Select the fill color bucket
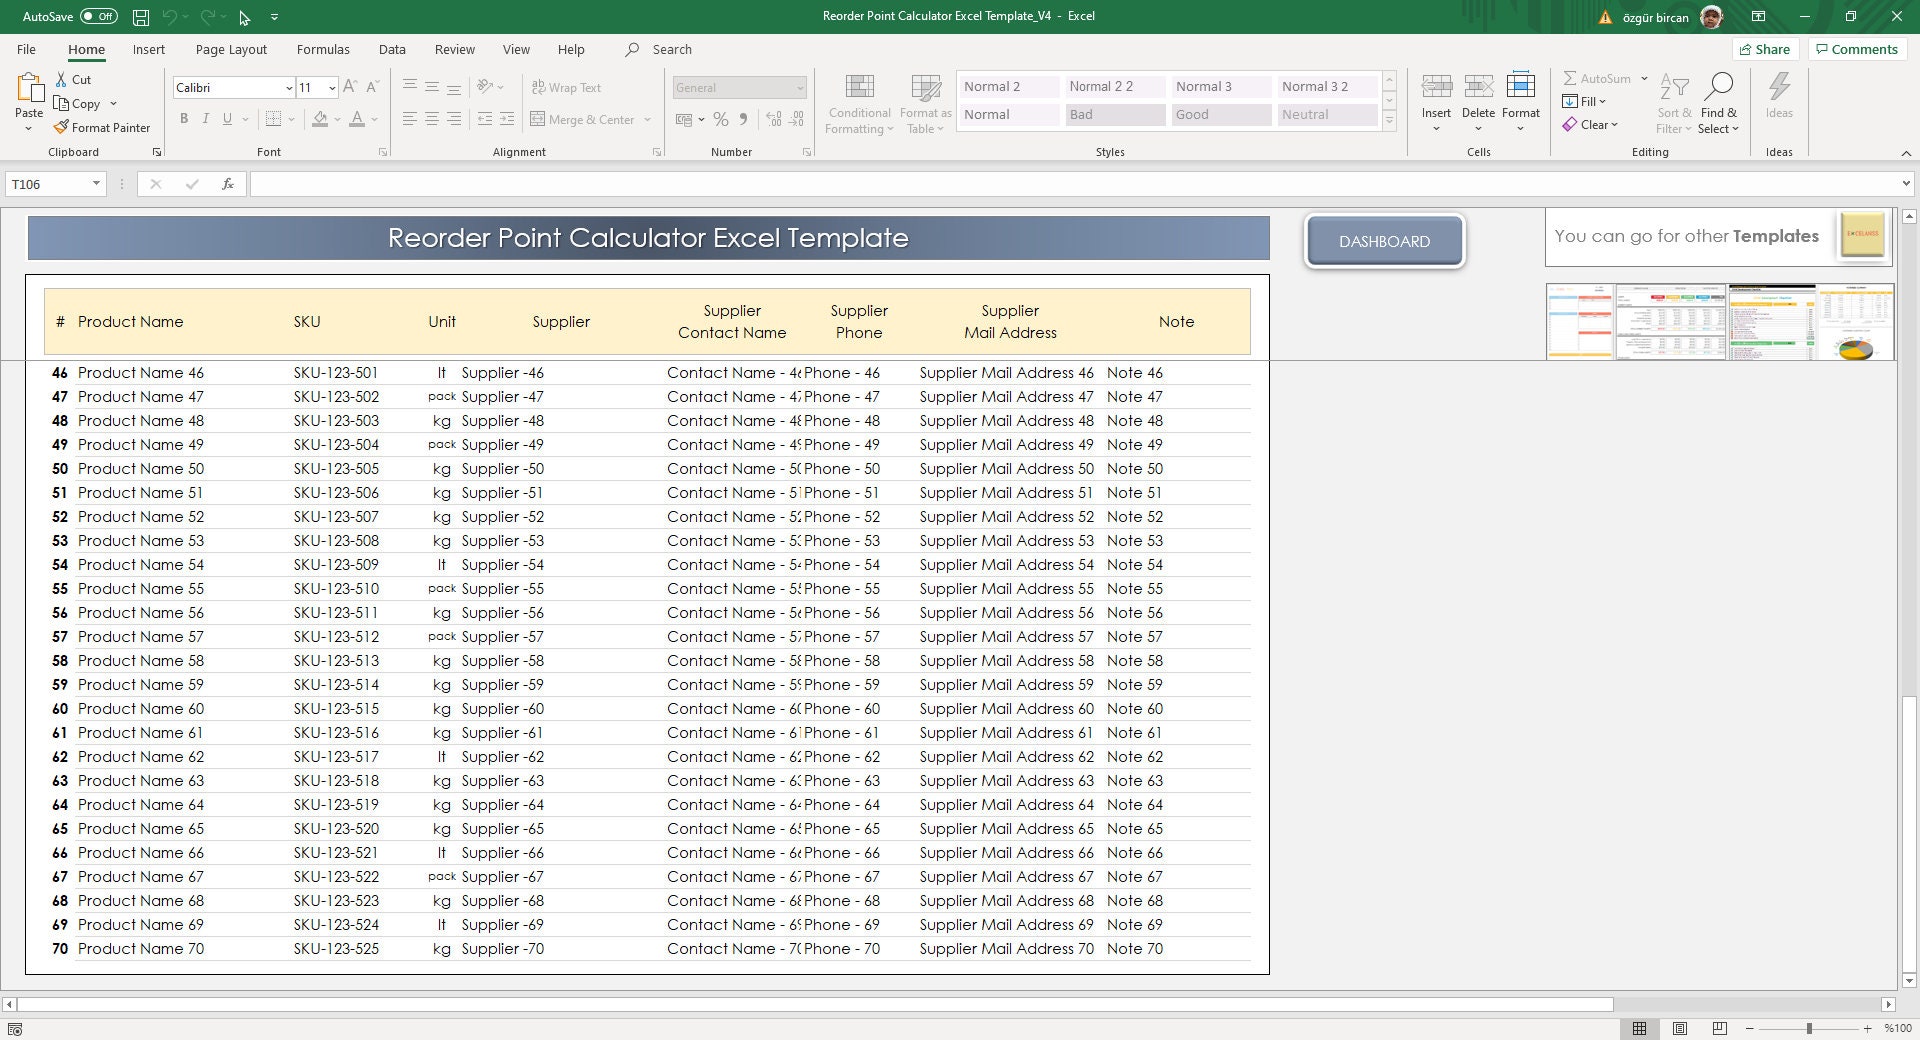Image resolution: width=1920 pixels, height=1040 pixels. pyautogui.click(x=320, y=119)
